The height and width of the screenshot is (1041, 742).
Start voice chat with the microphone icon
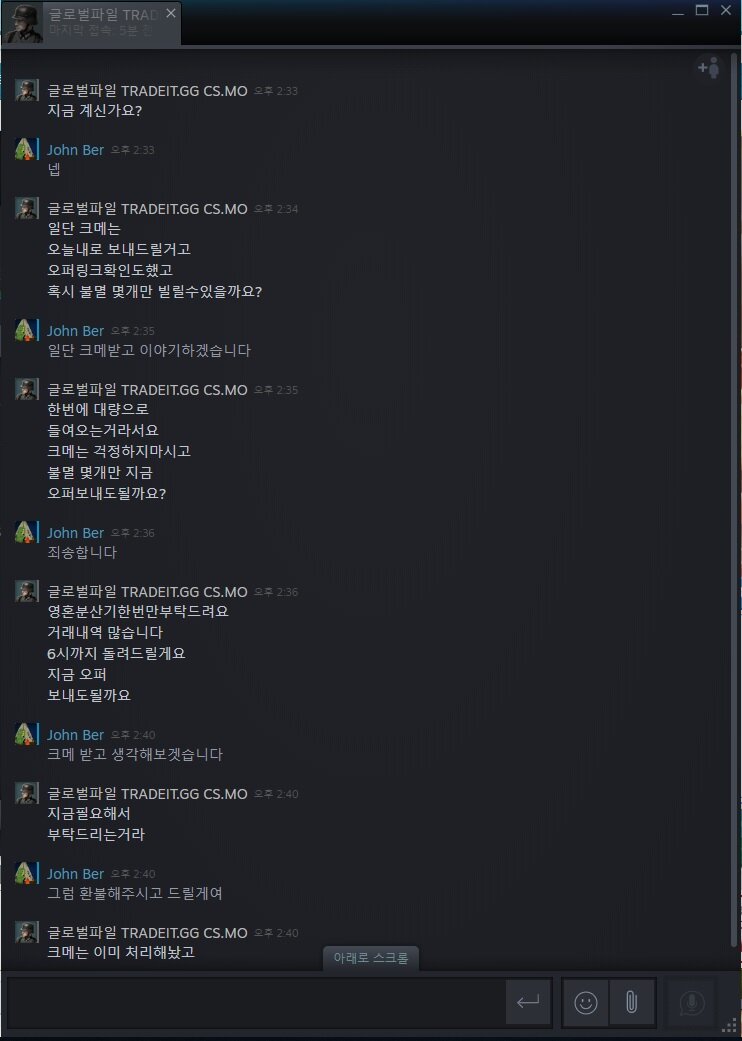[692, 1002]
